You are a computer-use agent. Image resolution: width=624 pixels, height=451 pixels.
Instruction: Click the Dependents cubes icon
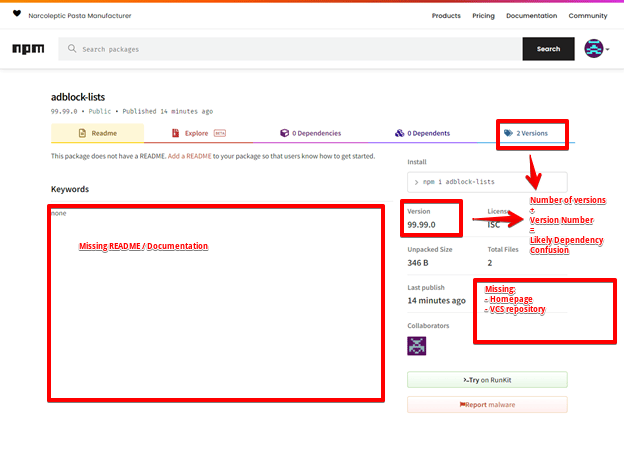399,133
